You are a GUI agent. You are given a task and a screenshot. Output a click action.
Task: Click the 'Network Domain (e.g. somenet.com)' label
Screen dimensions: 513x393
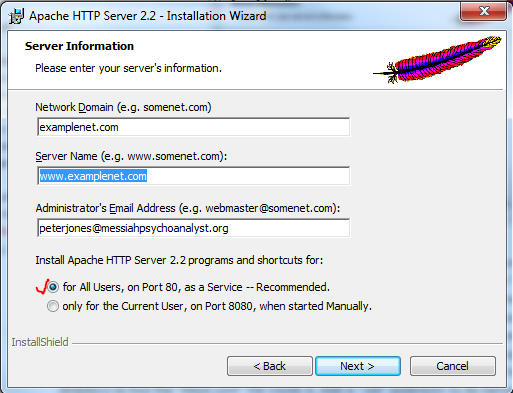pos(123,107)
